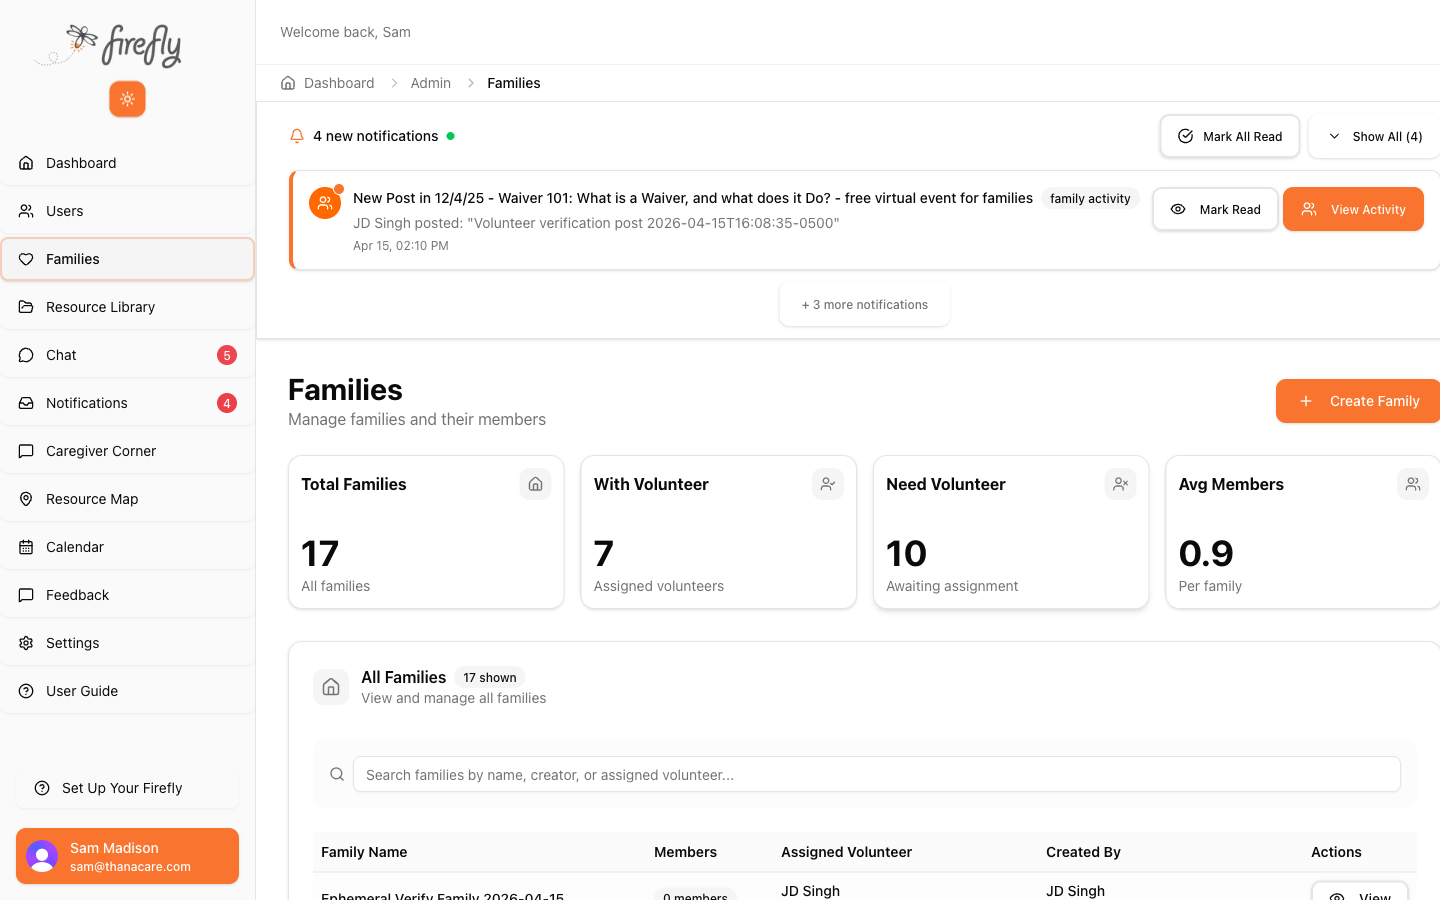Expand Show All (4) notifications
The height and width of the screenshot is (900, 1440).
coord(1375,136)
